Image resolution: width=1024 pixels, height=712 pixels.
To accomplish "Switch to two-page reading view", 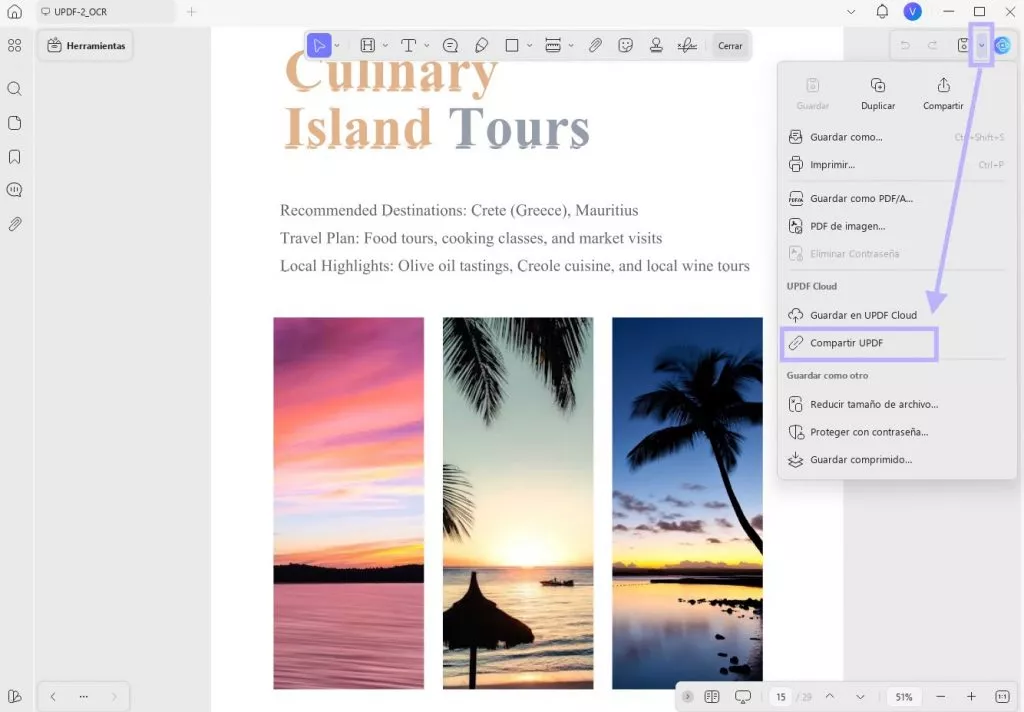I will (x=712, y=697).
